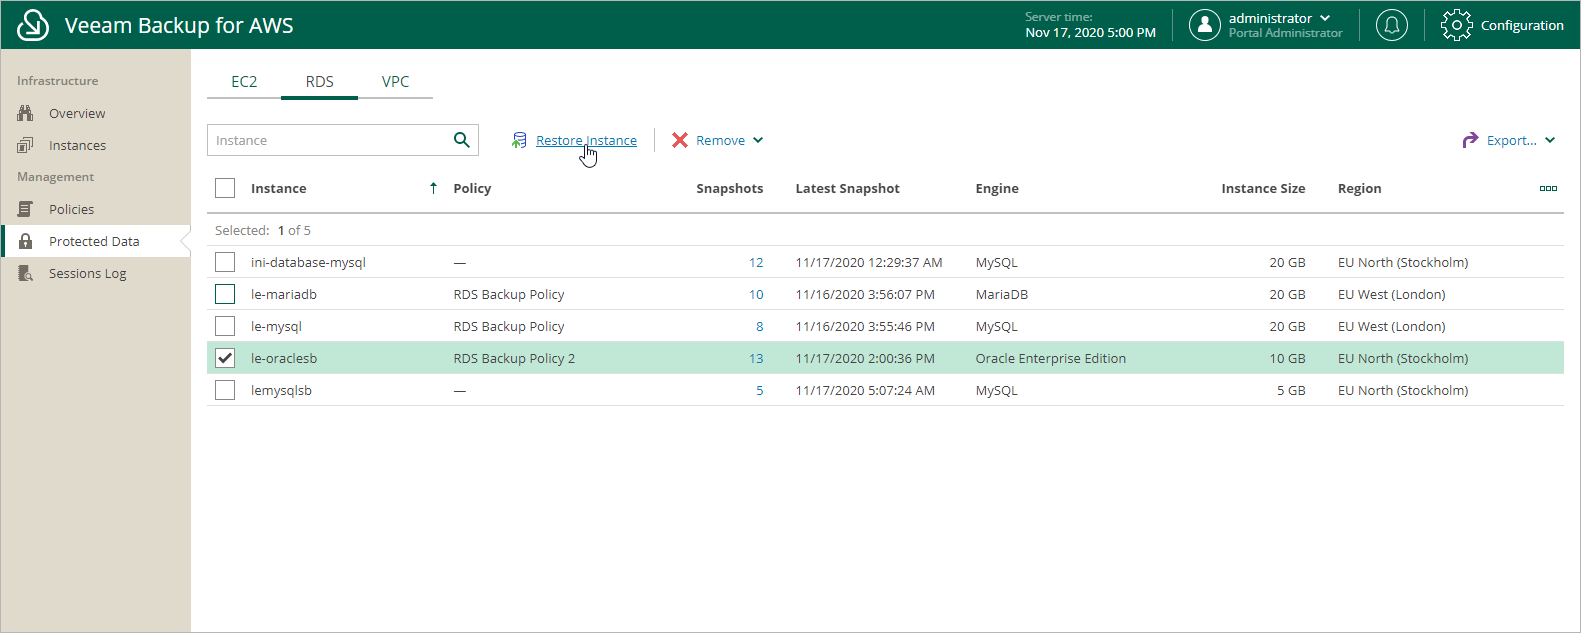Select the lemysqlsb instance name
Screen dimensions: 1581x633
point(281,391)
